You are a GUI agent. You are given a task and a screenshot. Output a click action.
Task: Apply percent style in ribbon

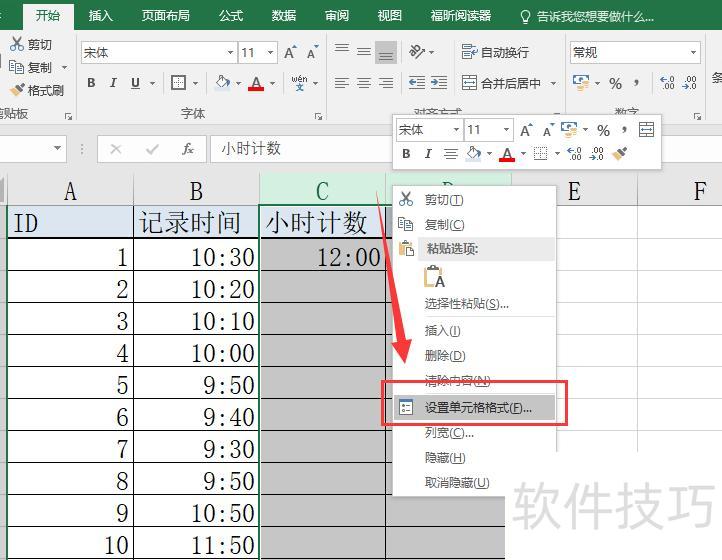[615, 83]
